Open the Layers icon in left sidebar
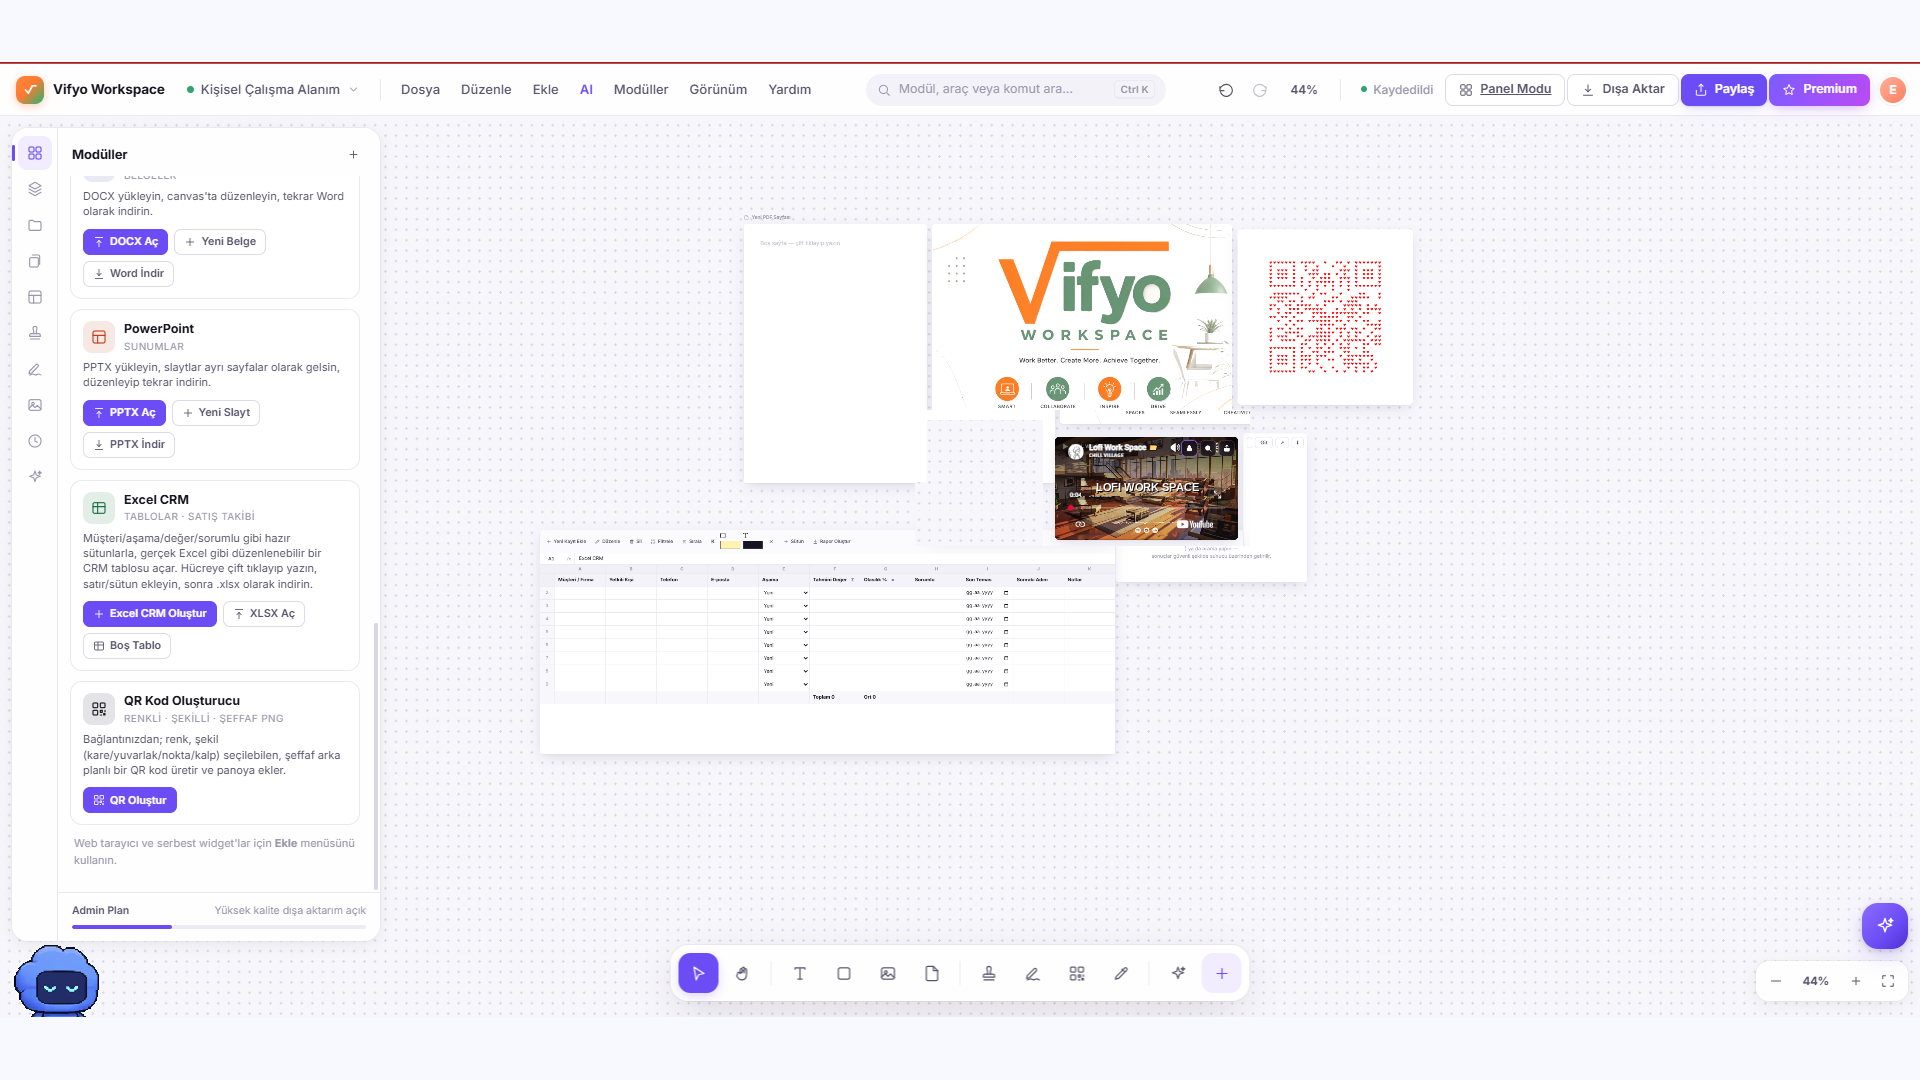Viewport: 1920px width, 1080px height. [35, 189]
